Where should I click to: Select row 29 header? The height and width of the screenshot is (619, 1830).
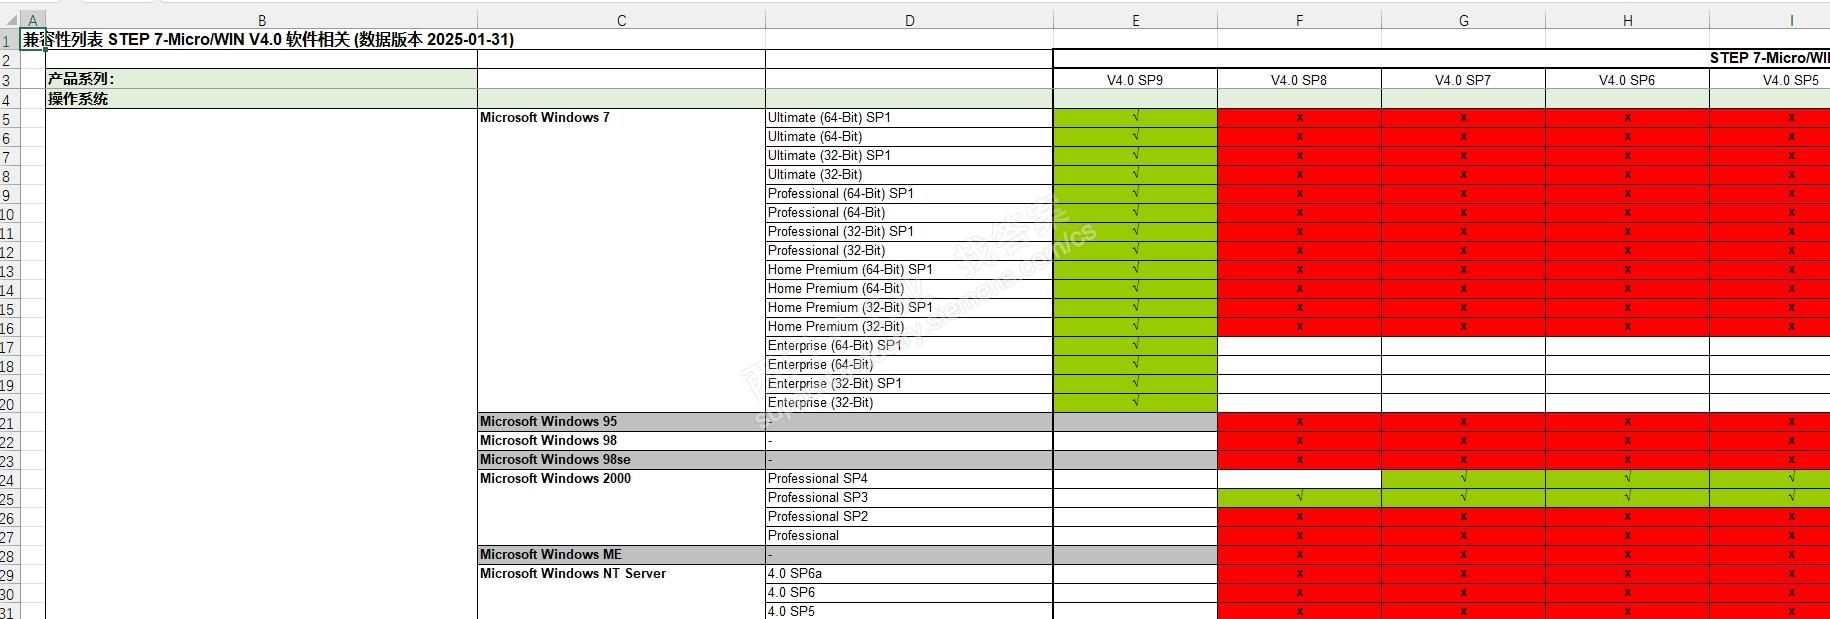click(9, 574)
